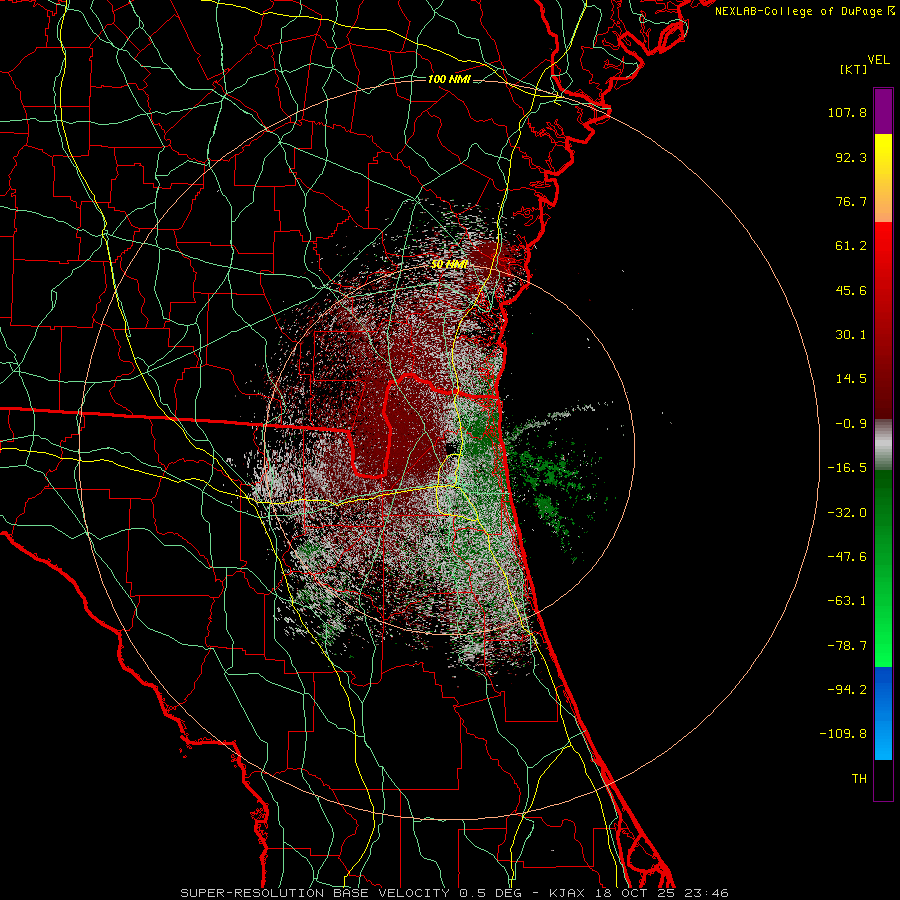
Task: Click the -109.8 velocity scale value
Action: click(x=843, y=734)
